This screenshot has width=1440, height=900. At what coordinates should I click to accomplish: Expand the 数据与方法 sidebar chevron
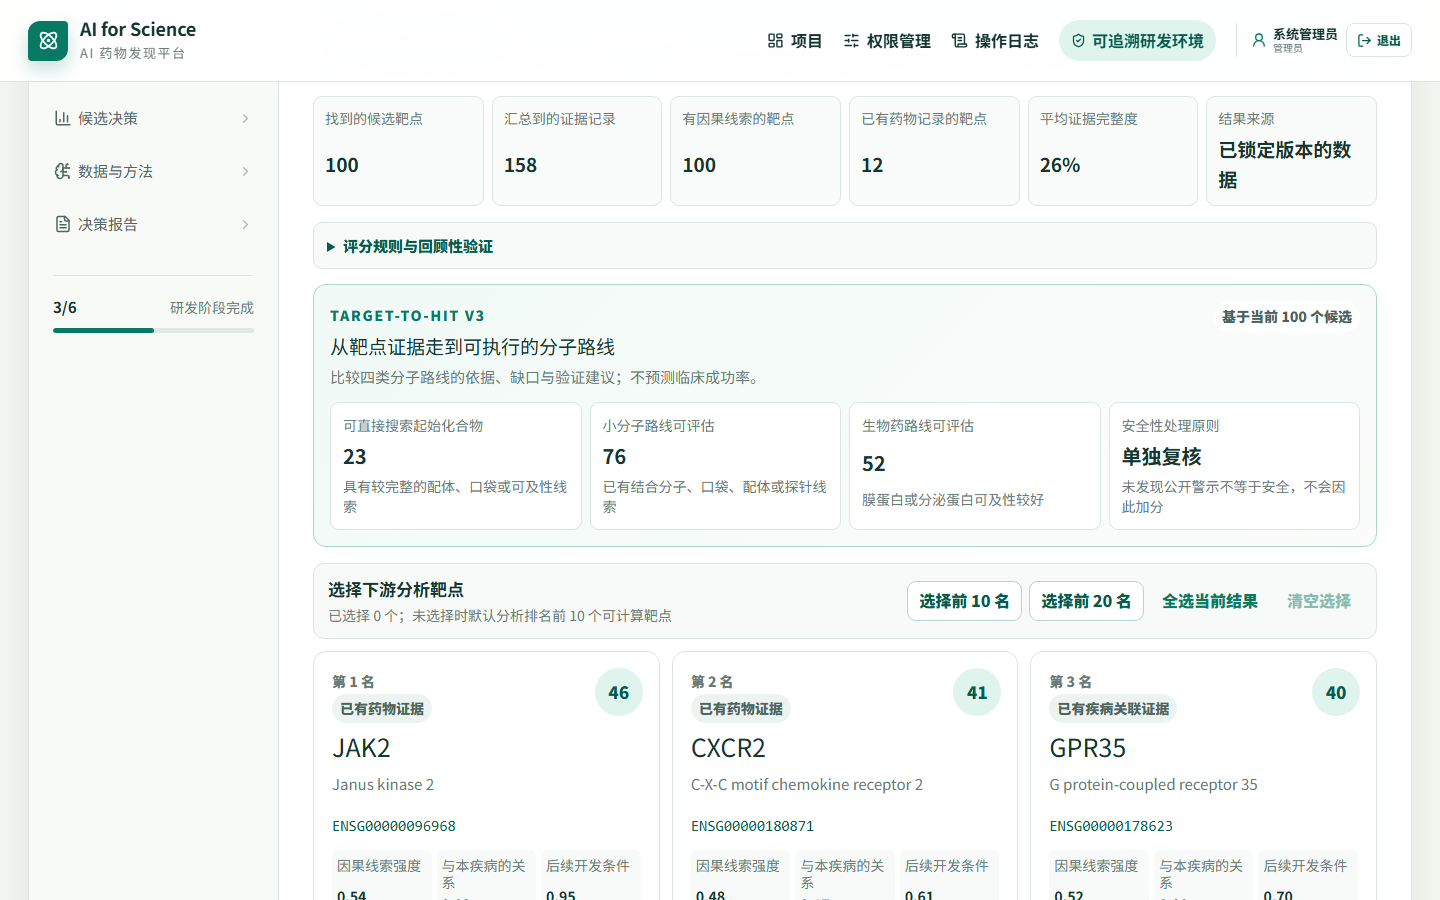245,171
